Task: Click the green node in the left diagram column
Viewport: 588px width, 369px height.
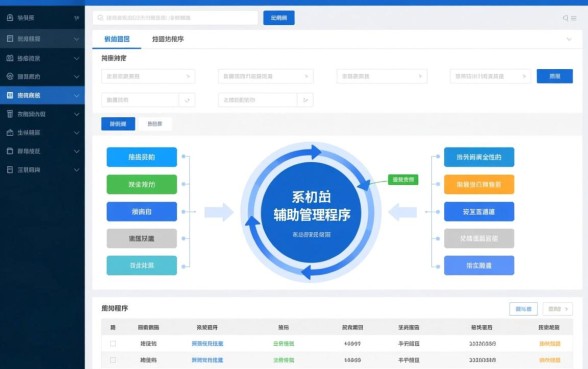Action: (x=142, y=184)
